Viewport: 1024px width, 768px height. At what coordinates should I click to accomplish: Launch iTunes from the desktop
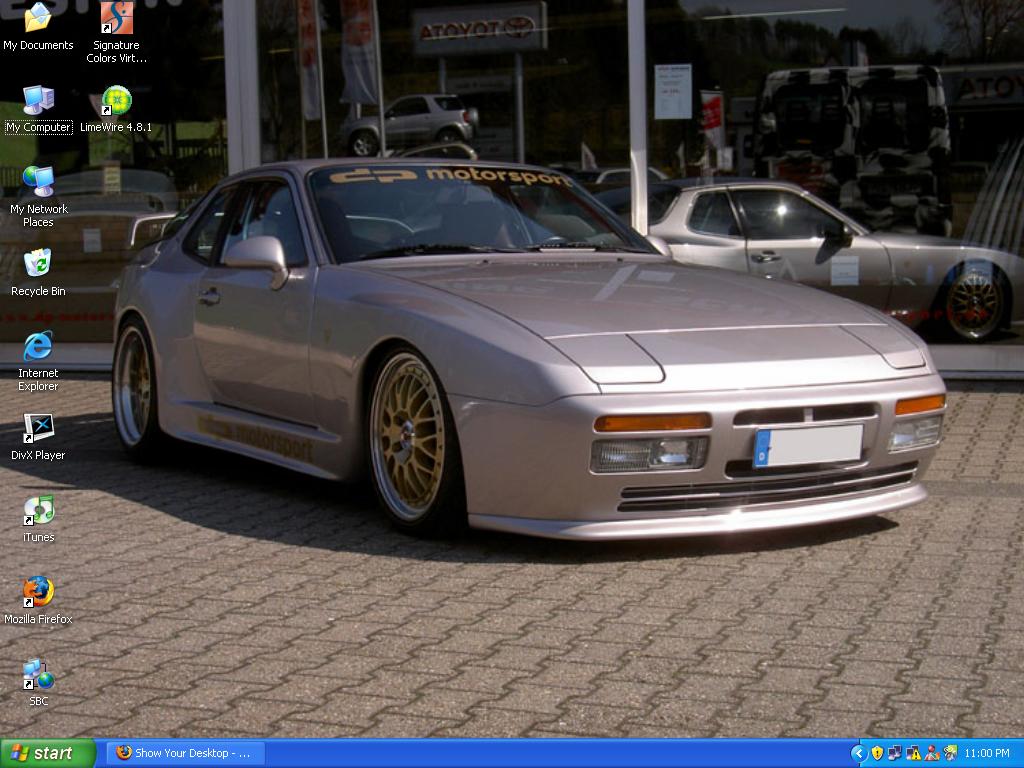pos(38,510)
